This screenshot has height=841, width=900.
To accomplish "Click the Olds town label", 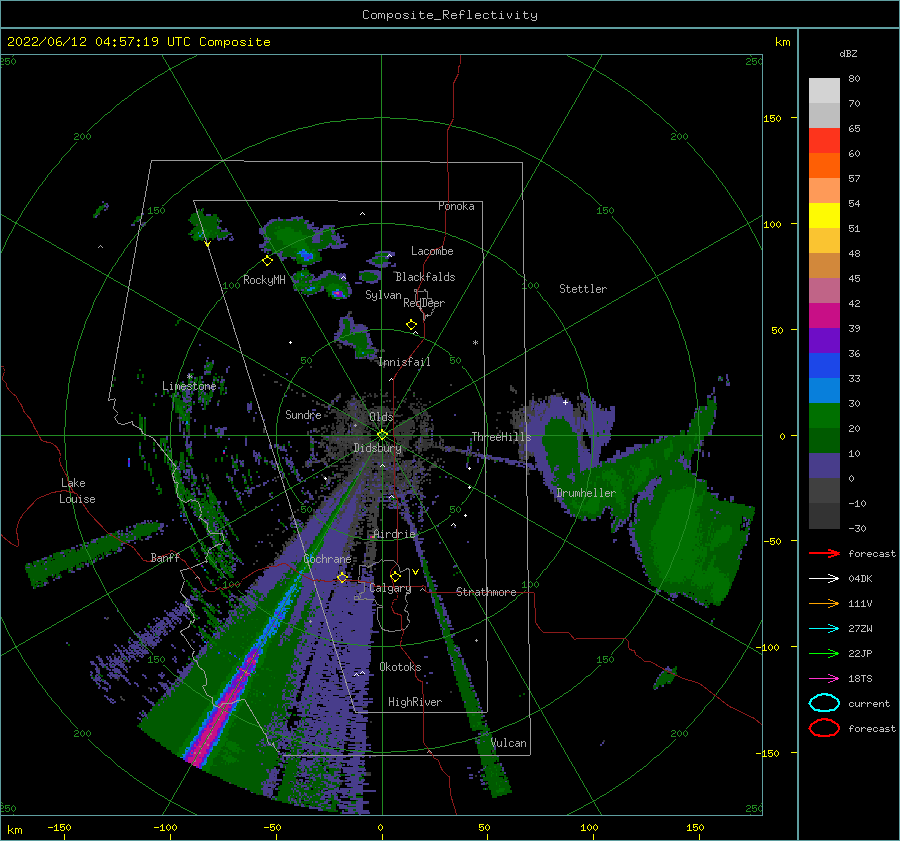I will [381, 416].
